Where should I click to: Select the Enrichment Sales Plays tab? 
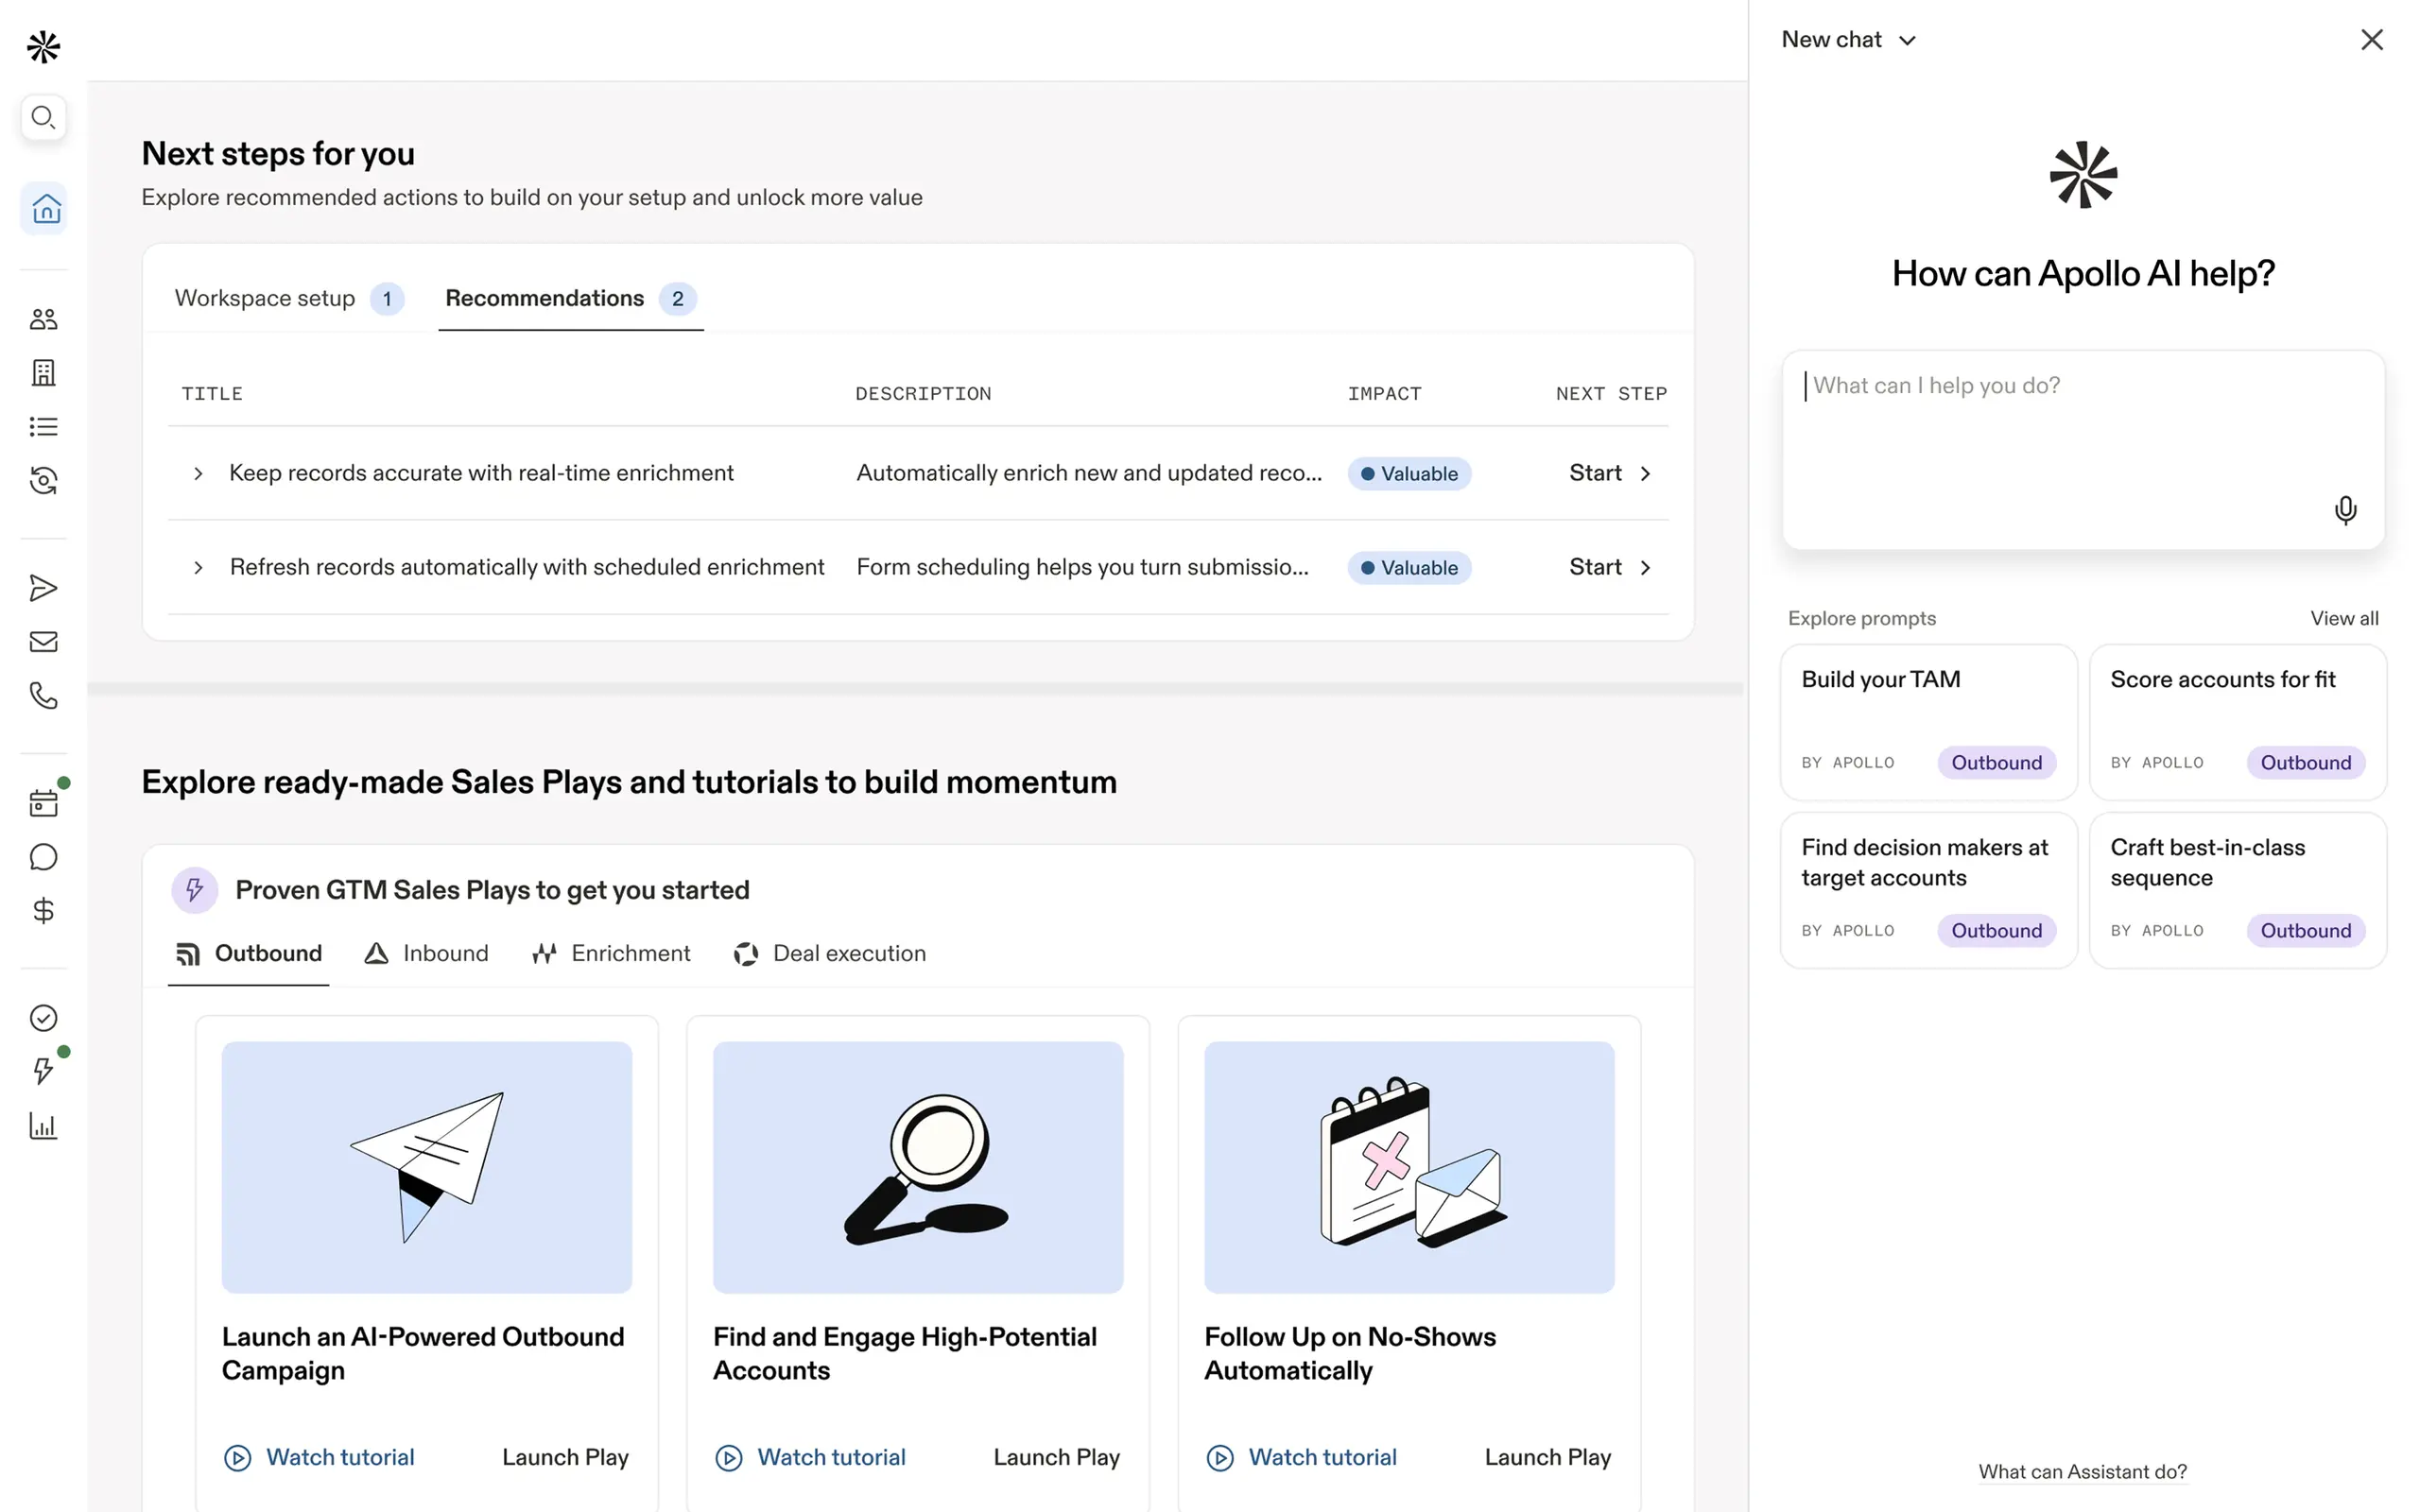[x=611, y=954]
